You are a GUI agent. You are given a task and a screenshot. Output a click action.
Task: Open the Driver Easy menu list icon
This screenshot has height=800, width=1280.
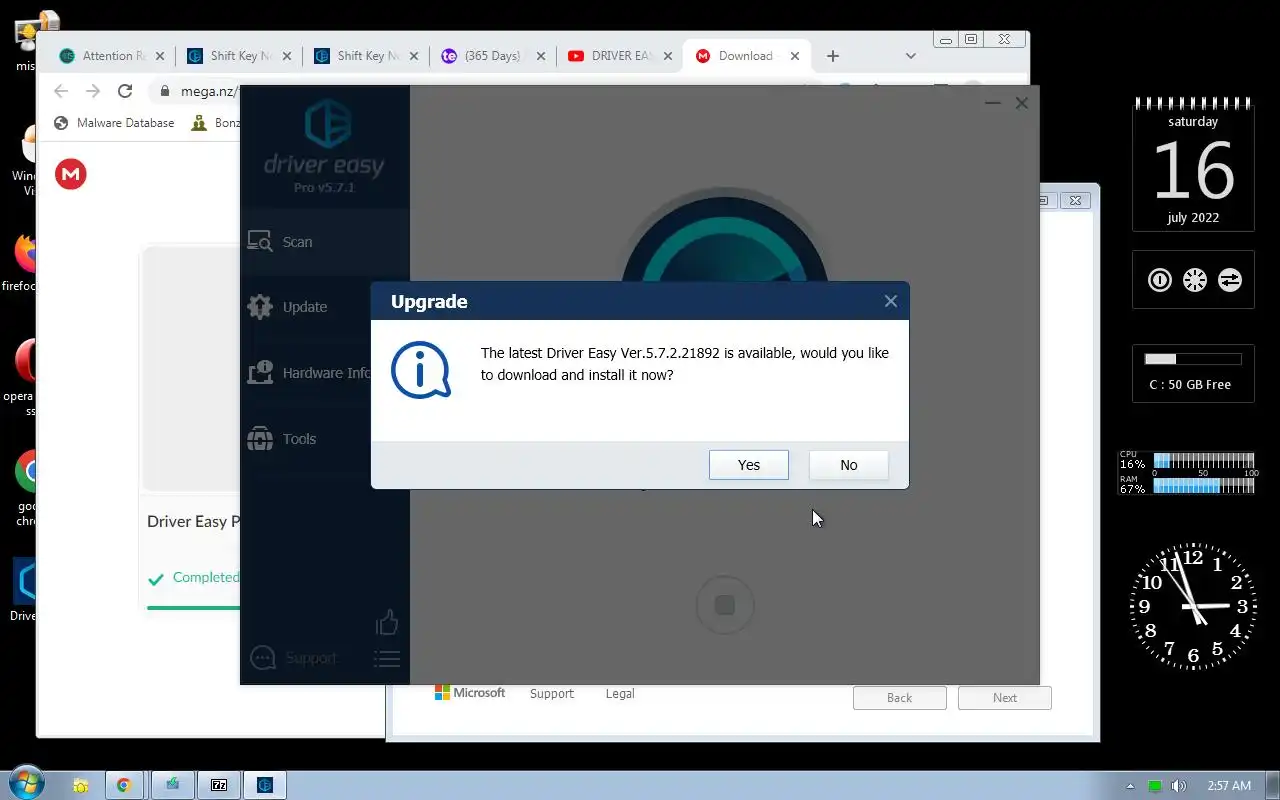point(387,658)
